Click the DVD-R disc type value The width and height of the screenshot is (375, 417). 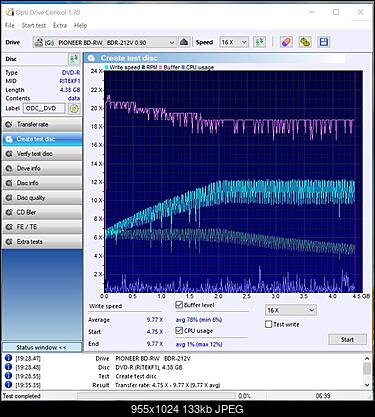71,73
